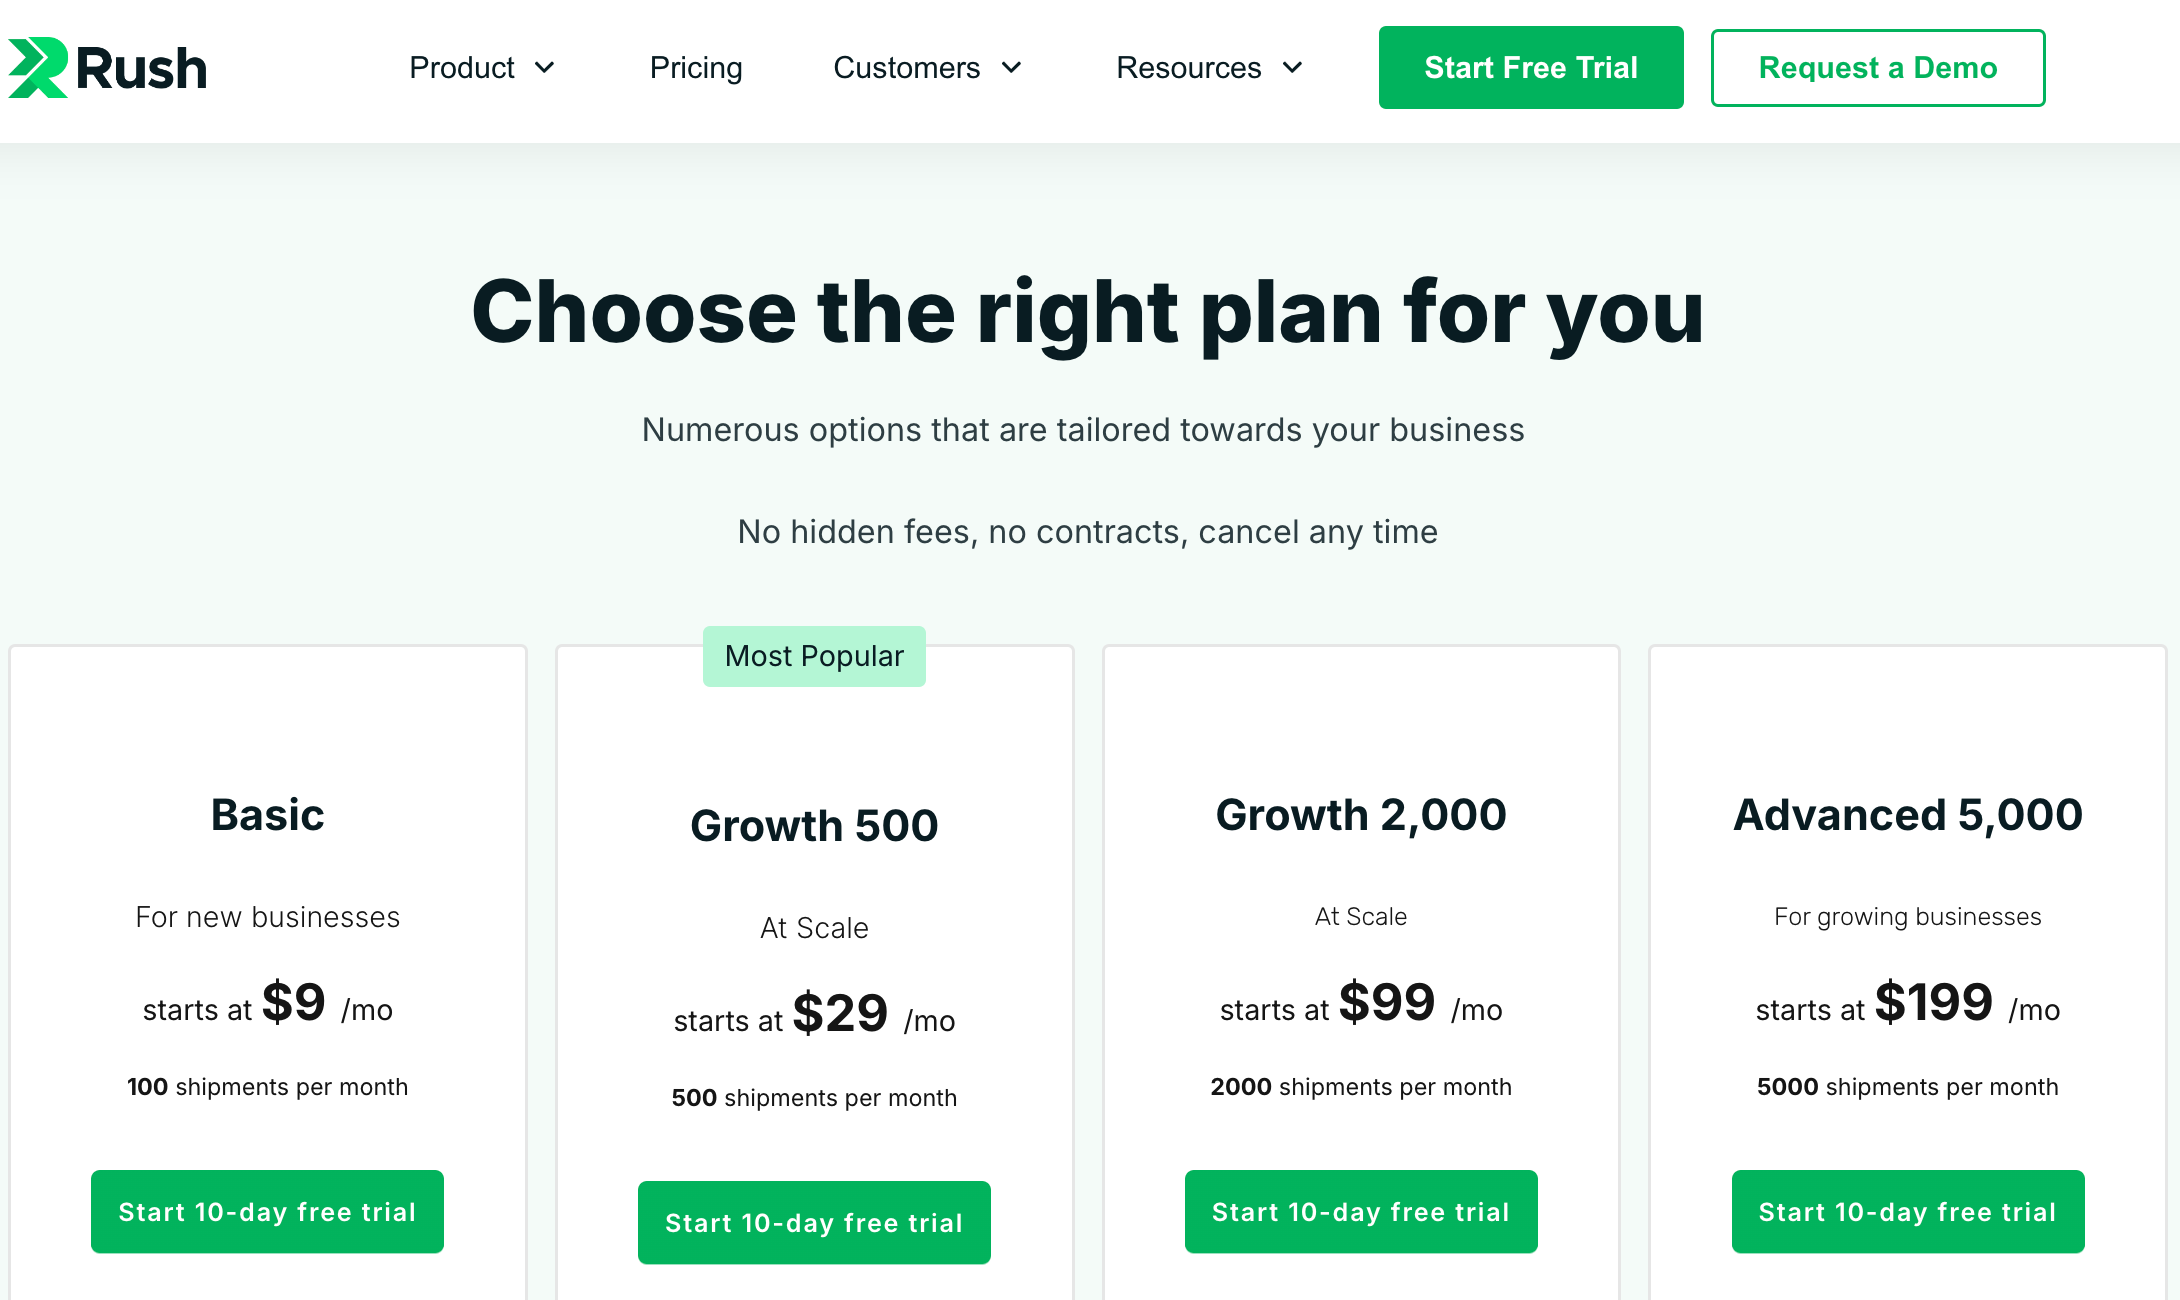2180x1300 pixels.
Task: Click the Rush logo icon
Action: coord(38,68)
